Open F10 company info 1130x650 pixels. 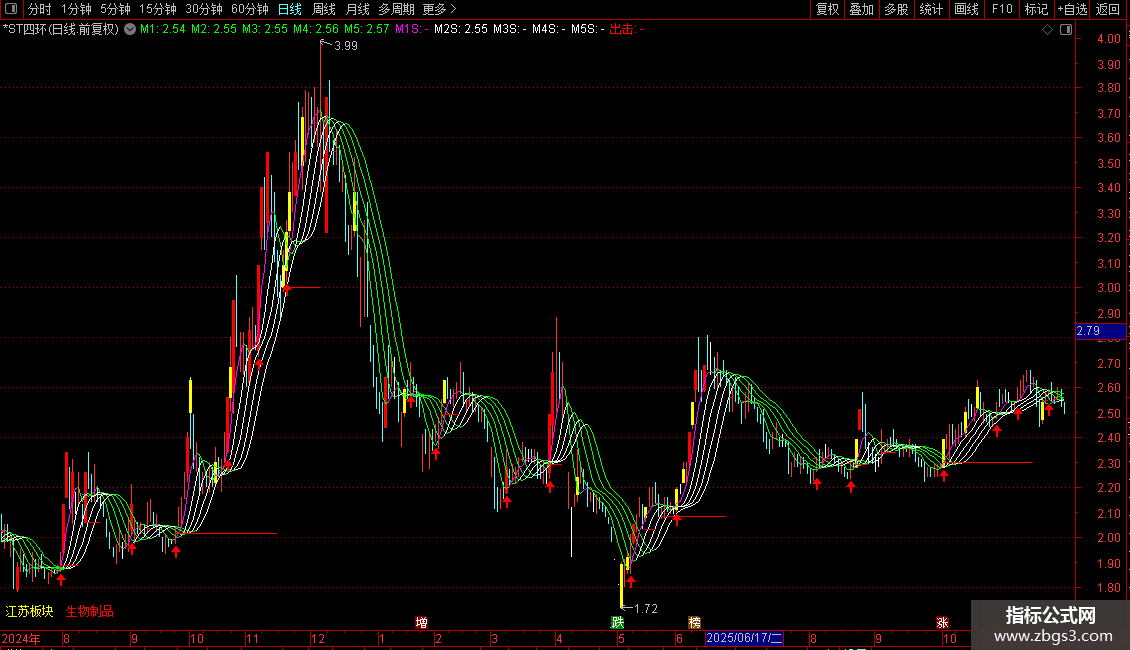coord(1002,9)
